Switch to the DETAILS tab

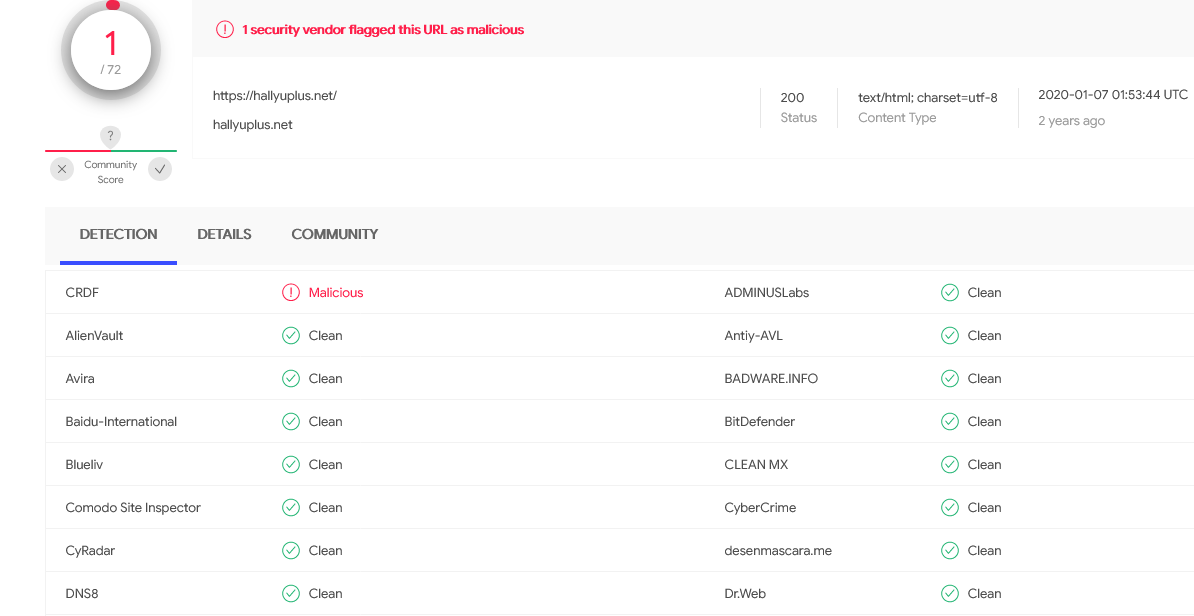[x=224, y=235]
